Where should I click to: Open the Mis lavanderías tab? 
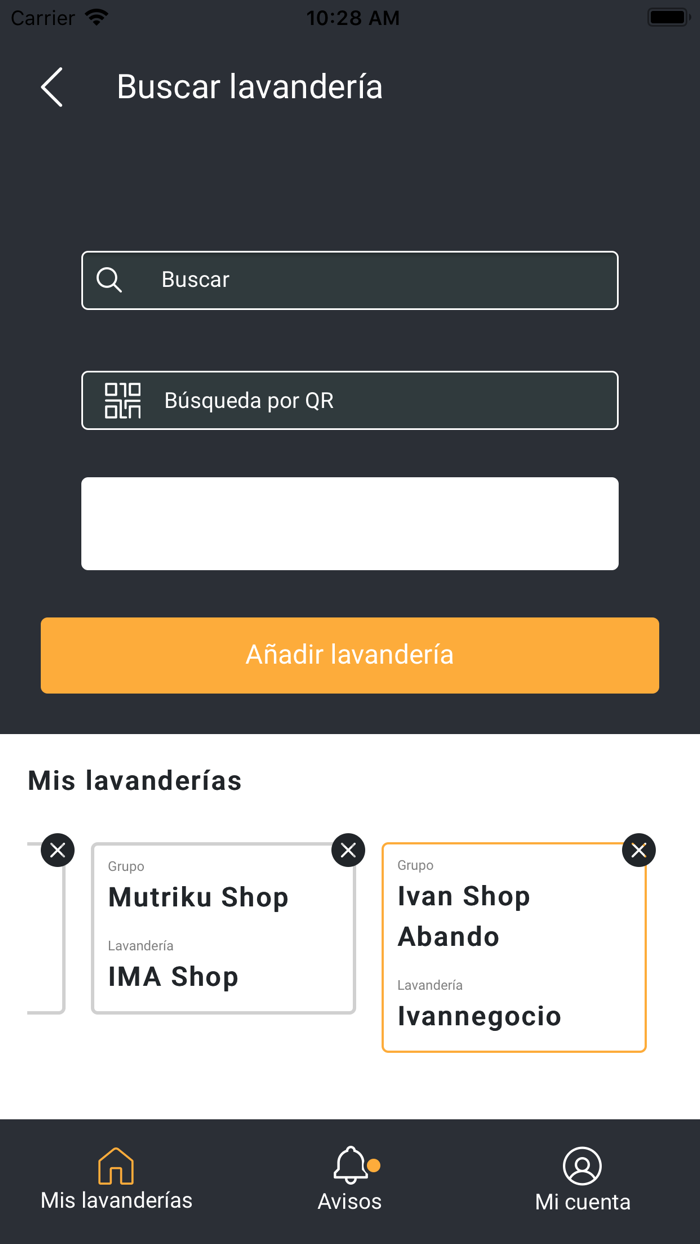tap(116, 1180)
